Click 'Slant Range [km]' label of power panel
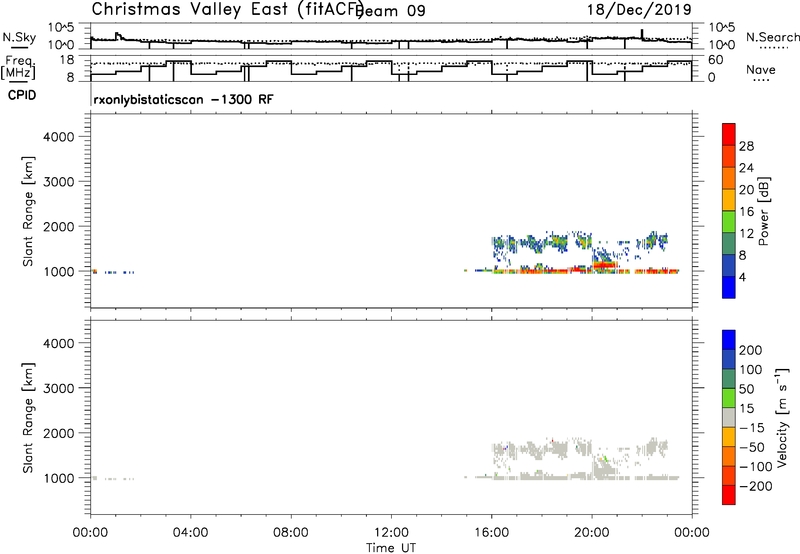 [x=28, y=211]
